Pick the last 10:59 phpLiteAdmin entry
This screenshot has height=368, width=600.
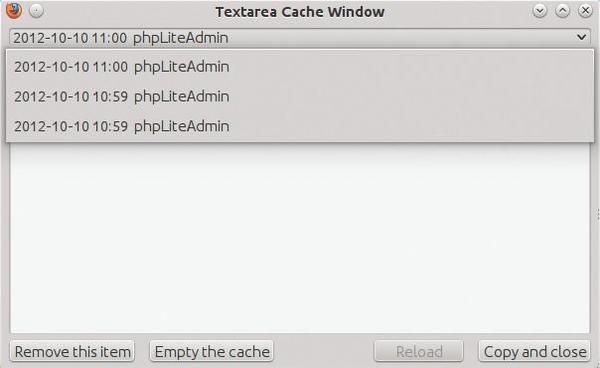300,126
